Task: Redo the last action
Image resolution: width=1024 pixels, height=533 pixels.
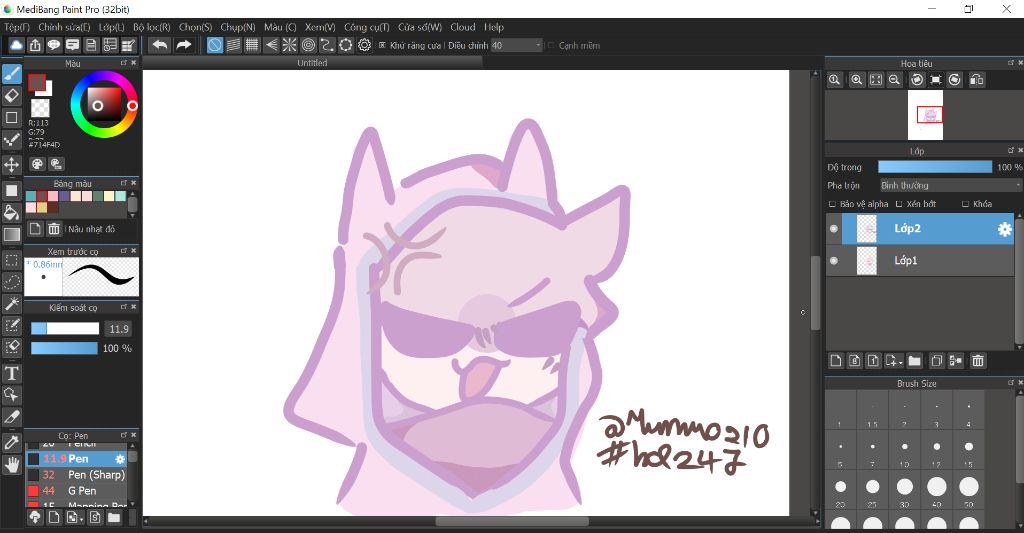Action: tap(184, 45)
